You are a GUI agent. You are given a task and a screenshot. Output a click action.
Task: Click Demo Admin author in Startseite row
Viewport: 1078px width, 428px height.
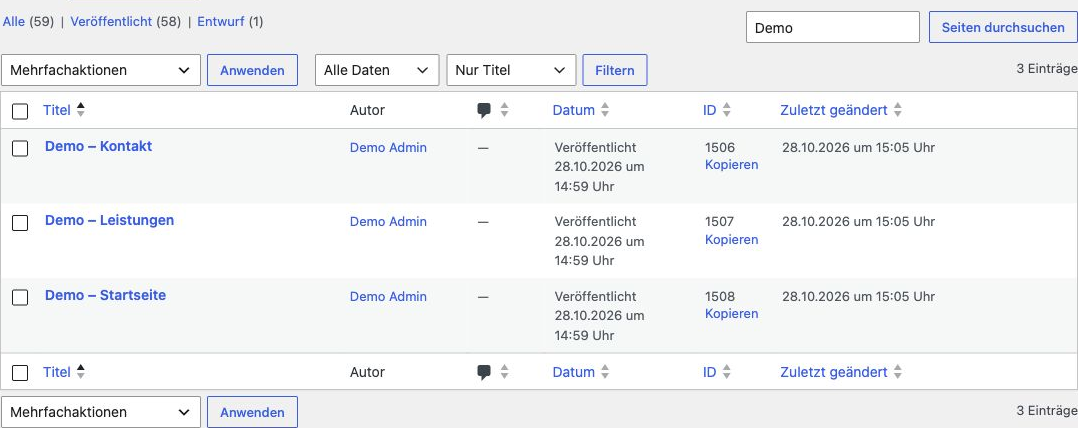click(388, 297)
